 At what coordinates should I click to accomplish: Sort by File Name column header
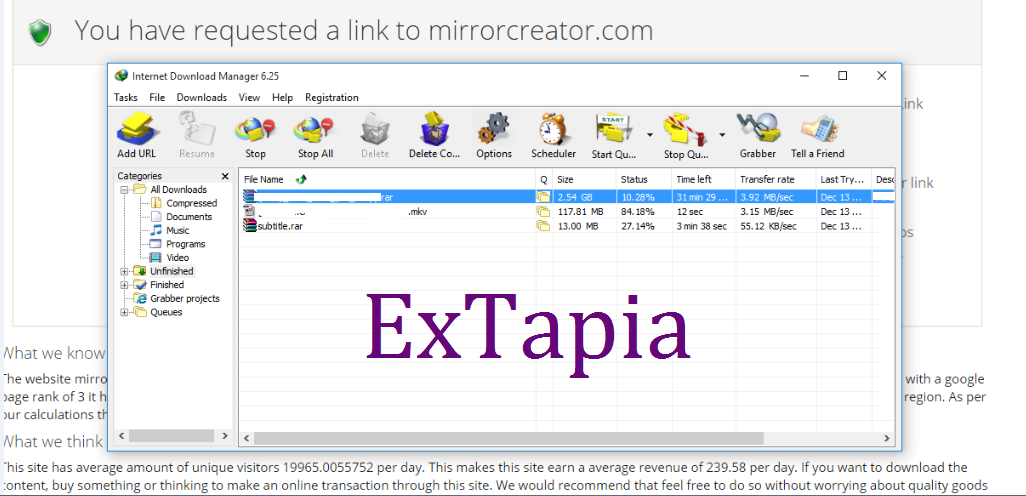pyautogui.click(x=387, y=179)
